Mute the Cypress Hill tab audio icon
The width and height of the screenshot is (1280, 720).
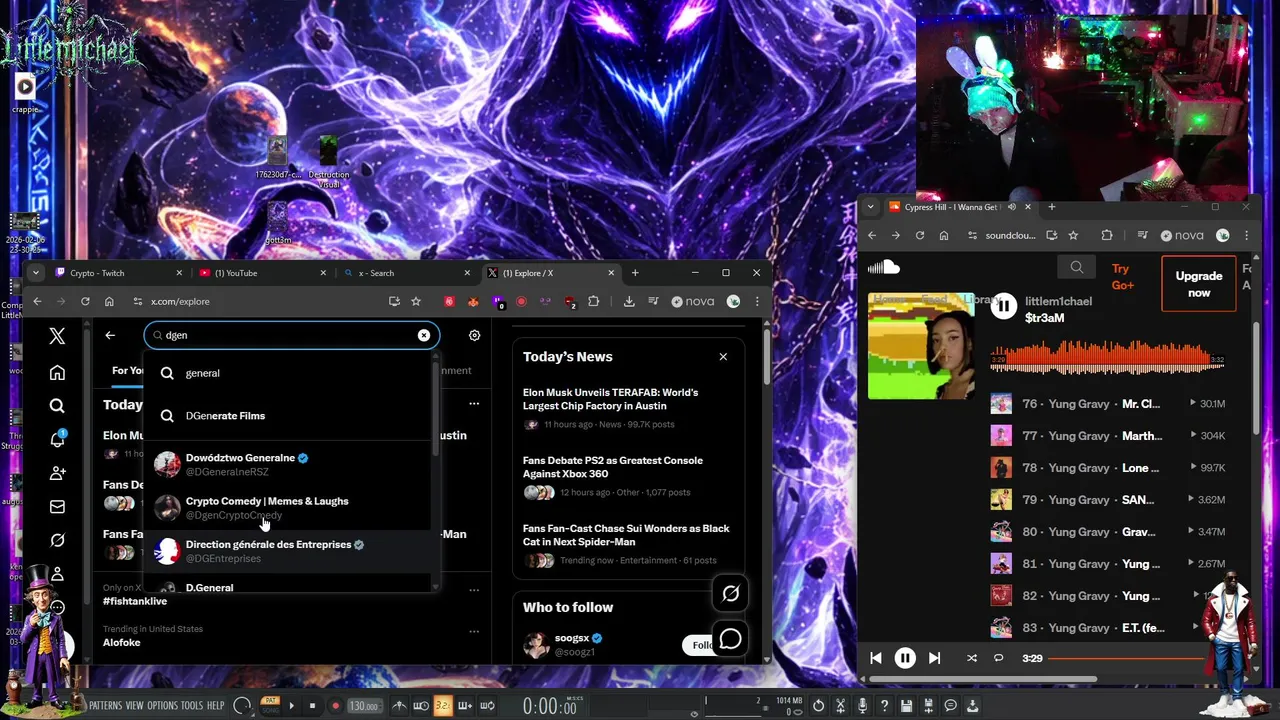point(1012,207)
